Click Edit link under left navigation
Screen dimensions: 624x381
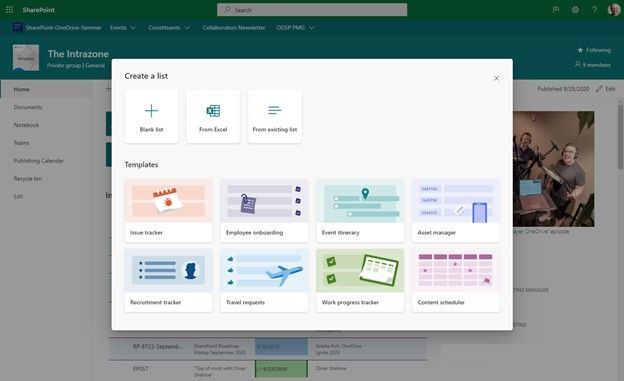tap(18, 196)
